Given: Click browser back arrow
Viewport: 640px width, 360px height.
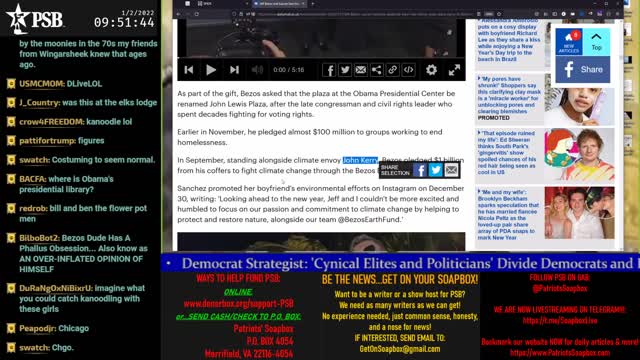Looking at the screenshot, I should tap(179, 14).
